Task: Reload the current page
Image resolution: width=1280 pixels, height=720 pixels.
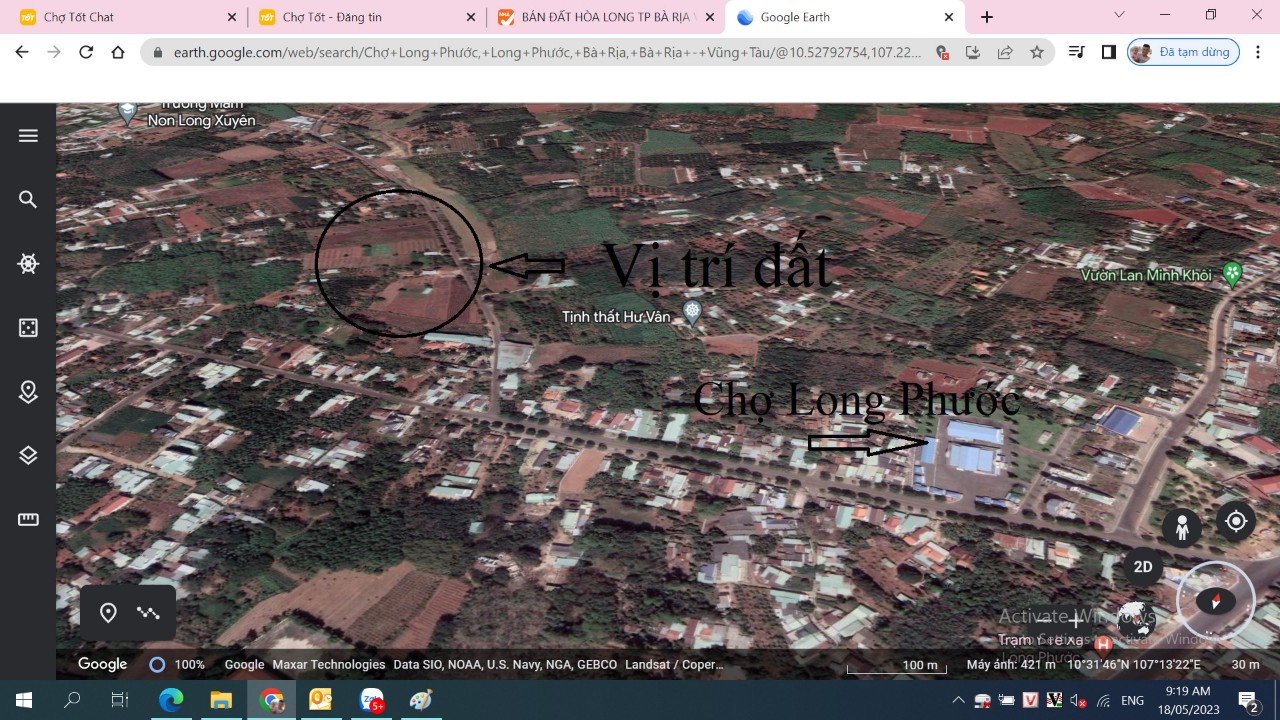Action: tap(86, 52)
